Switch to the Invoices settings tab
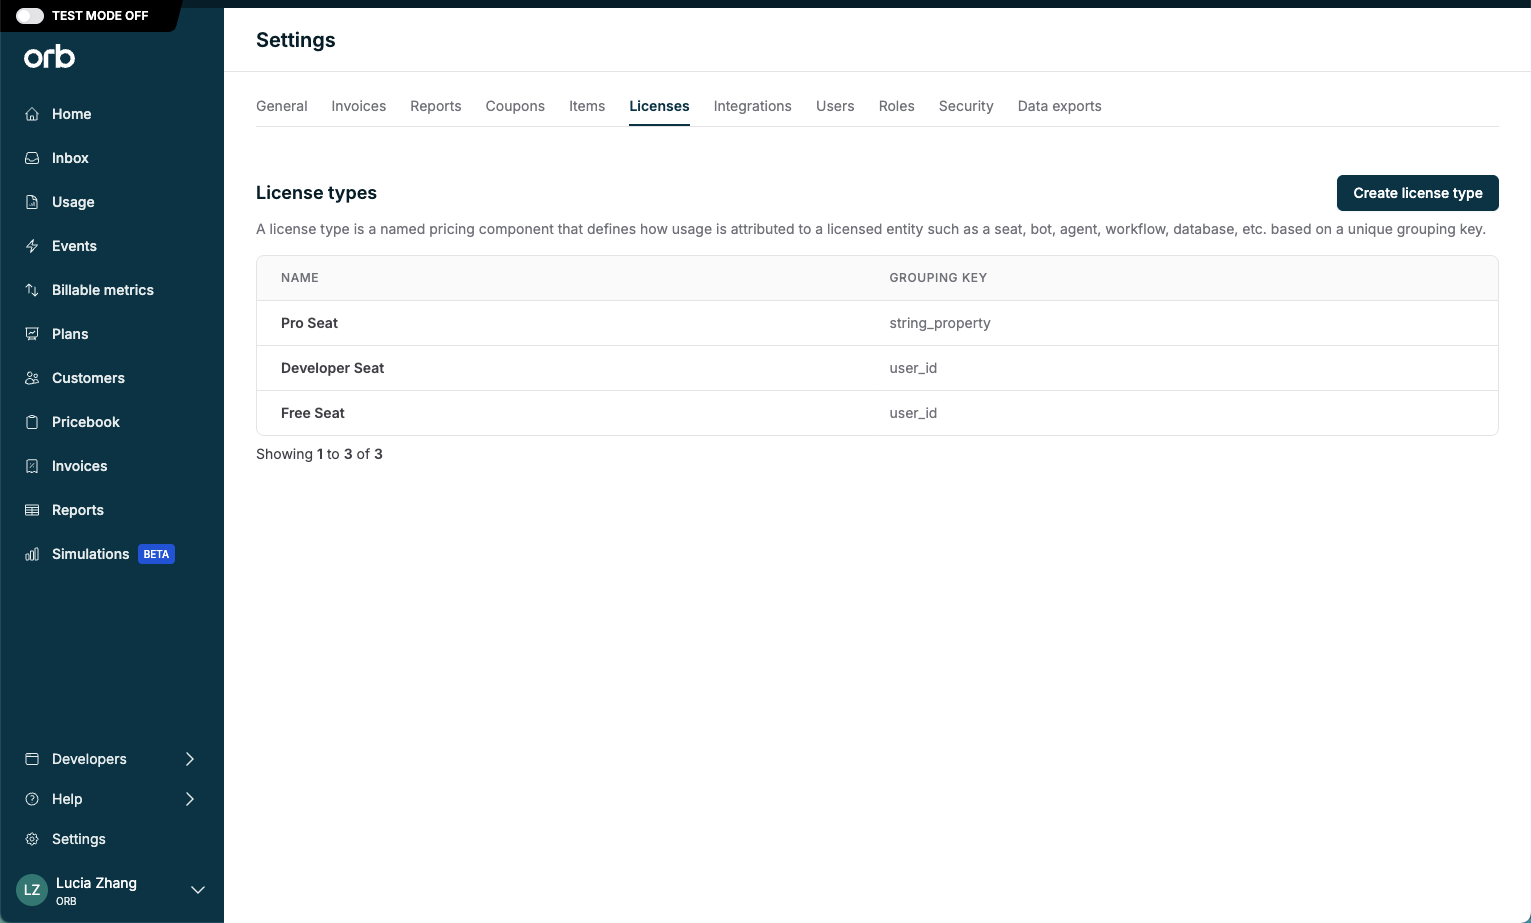1531x923 pixels. pos(359,106)
